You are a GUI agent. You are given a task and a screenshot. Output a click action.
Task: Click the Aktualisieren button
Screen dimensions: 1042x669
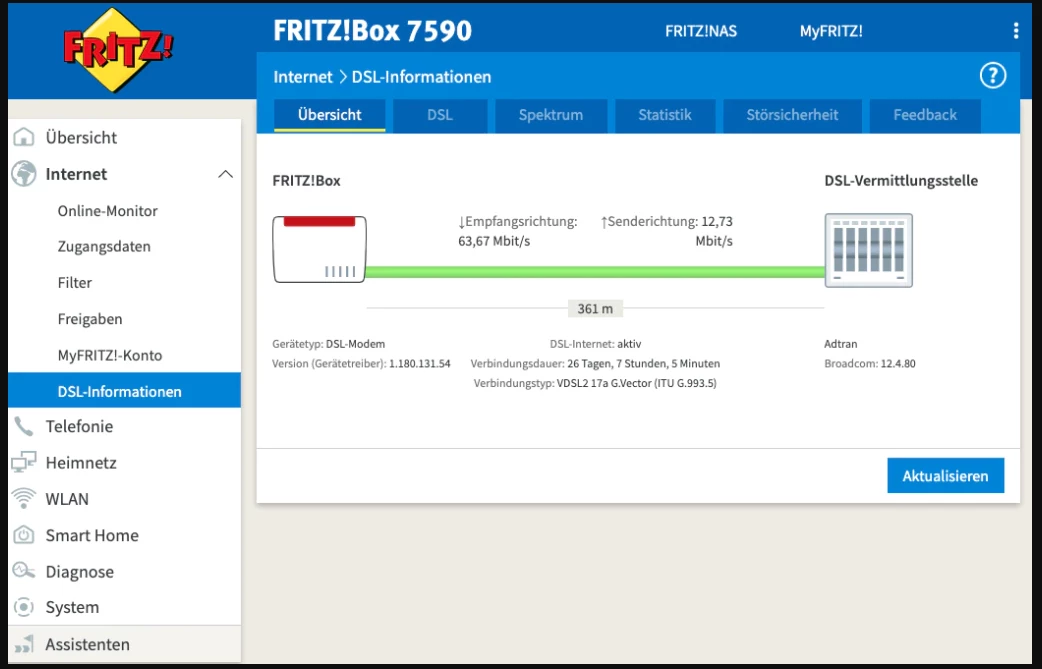946,476
